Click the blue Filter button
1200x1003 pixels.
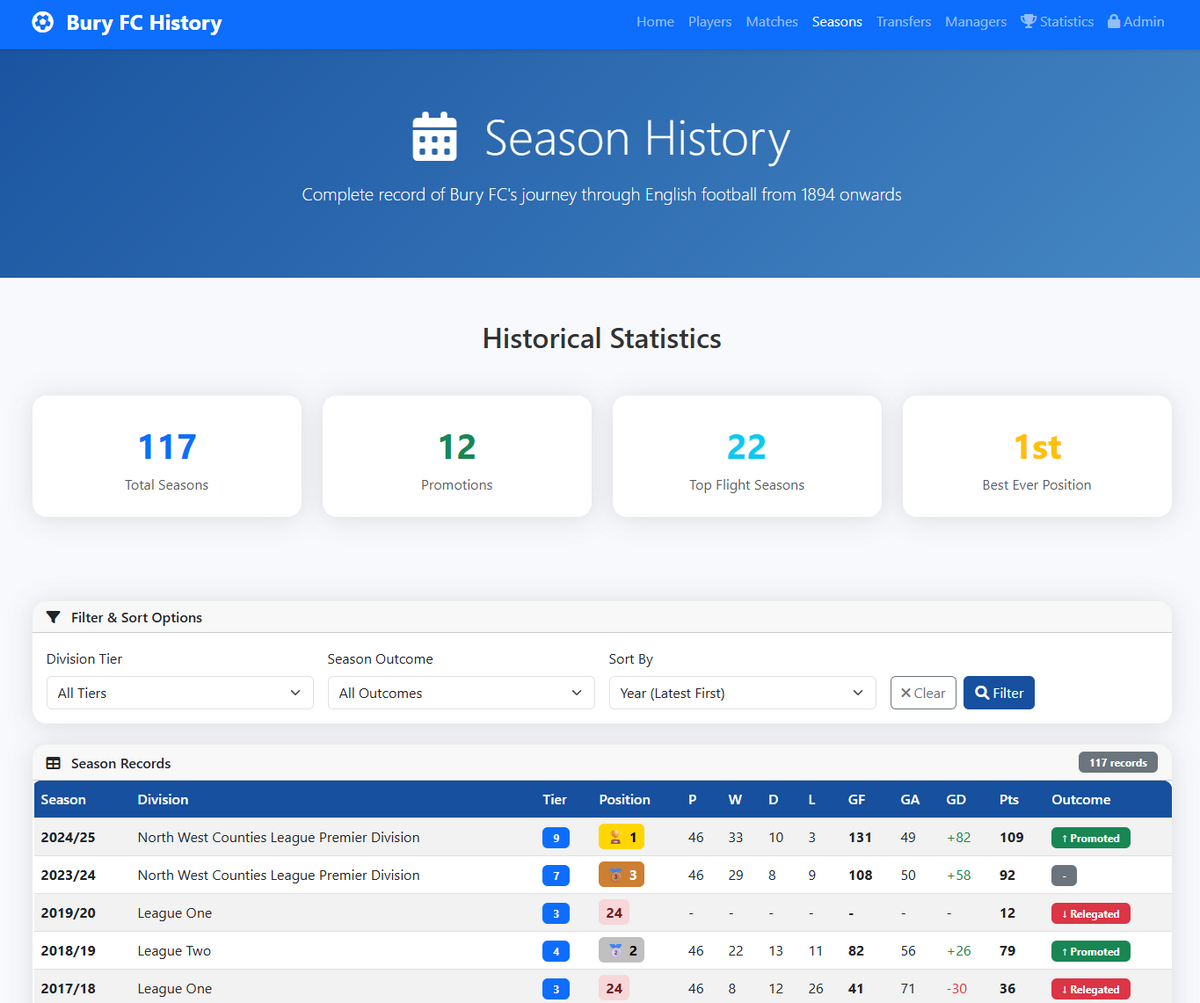pos(999,693)
